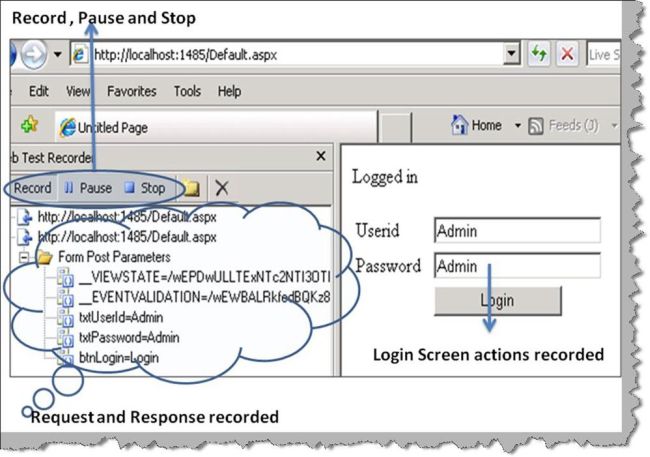The height and width of the screenshot is (457, 650).
Task: Collapse the Form Post Parameters node
Action: (24, 258)
